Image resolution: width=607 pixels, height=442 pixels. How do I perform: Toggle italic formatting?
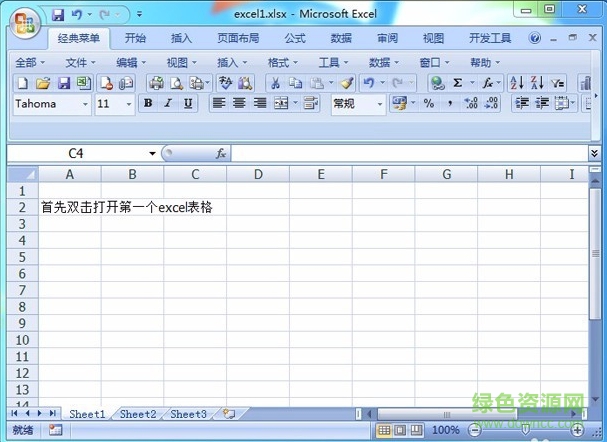(168, 103)
